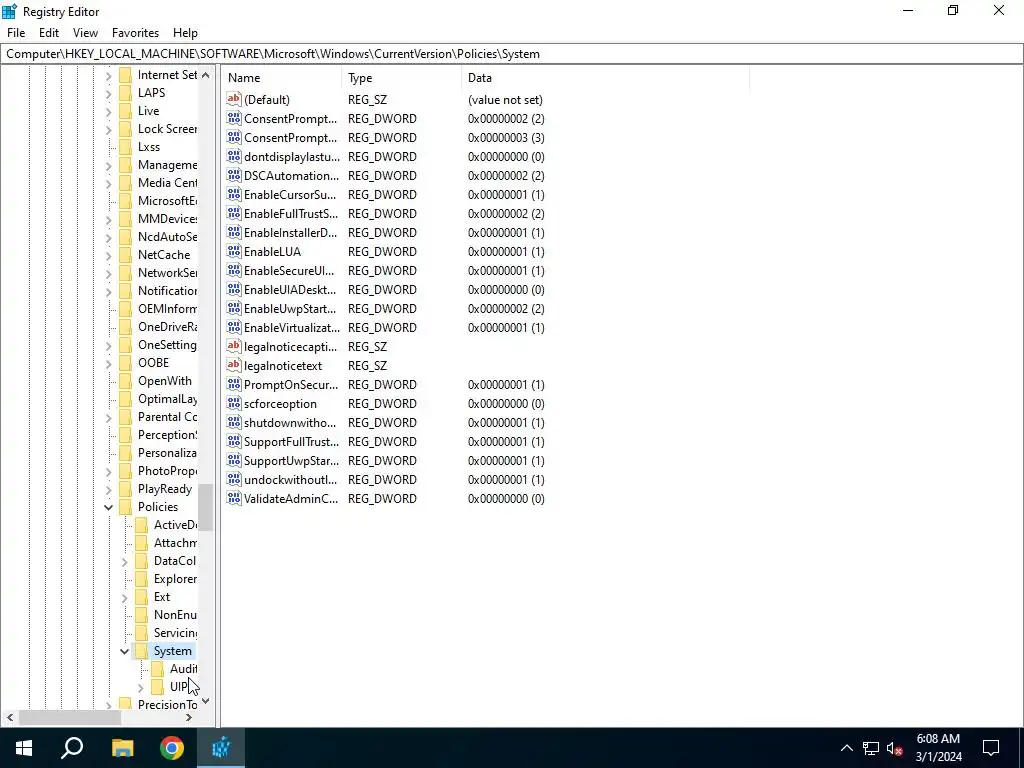1024x768 pixels.
Task: Expand the Ext tree node
Action: point(124,597)
